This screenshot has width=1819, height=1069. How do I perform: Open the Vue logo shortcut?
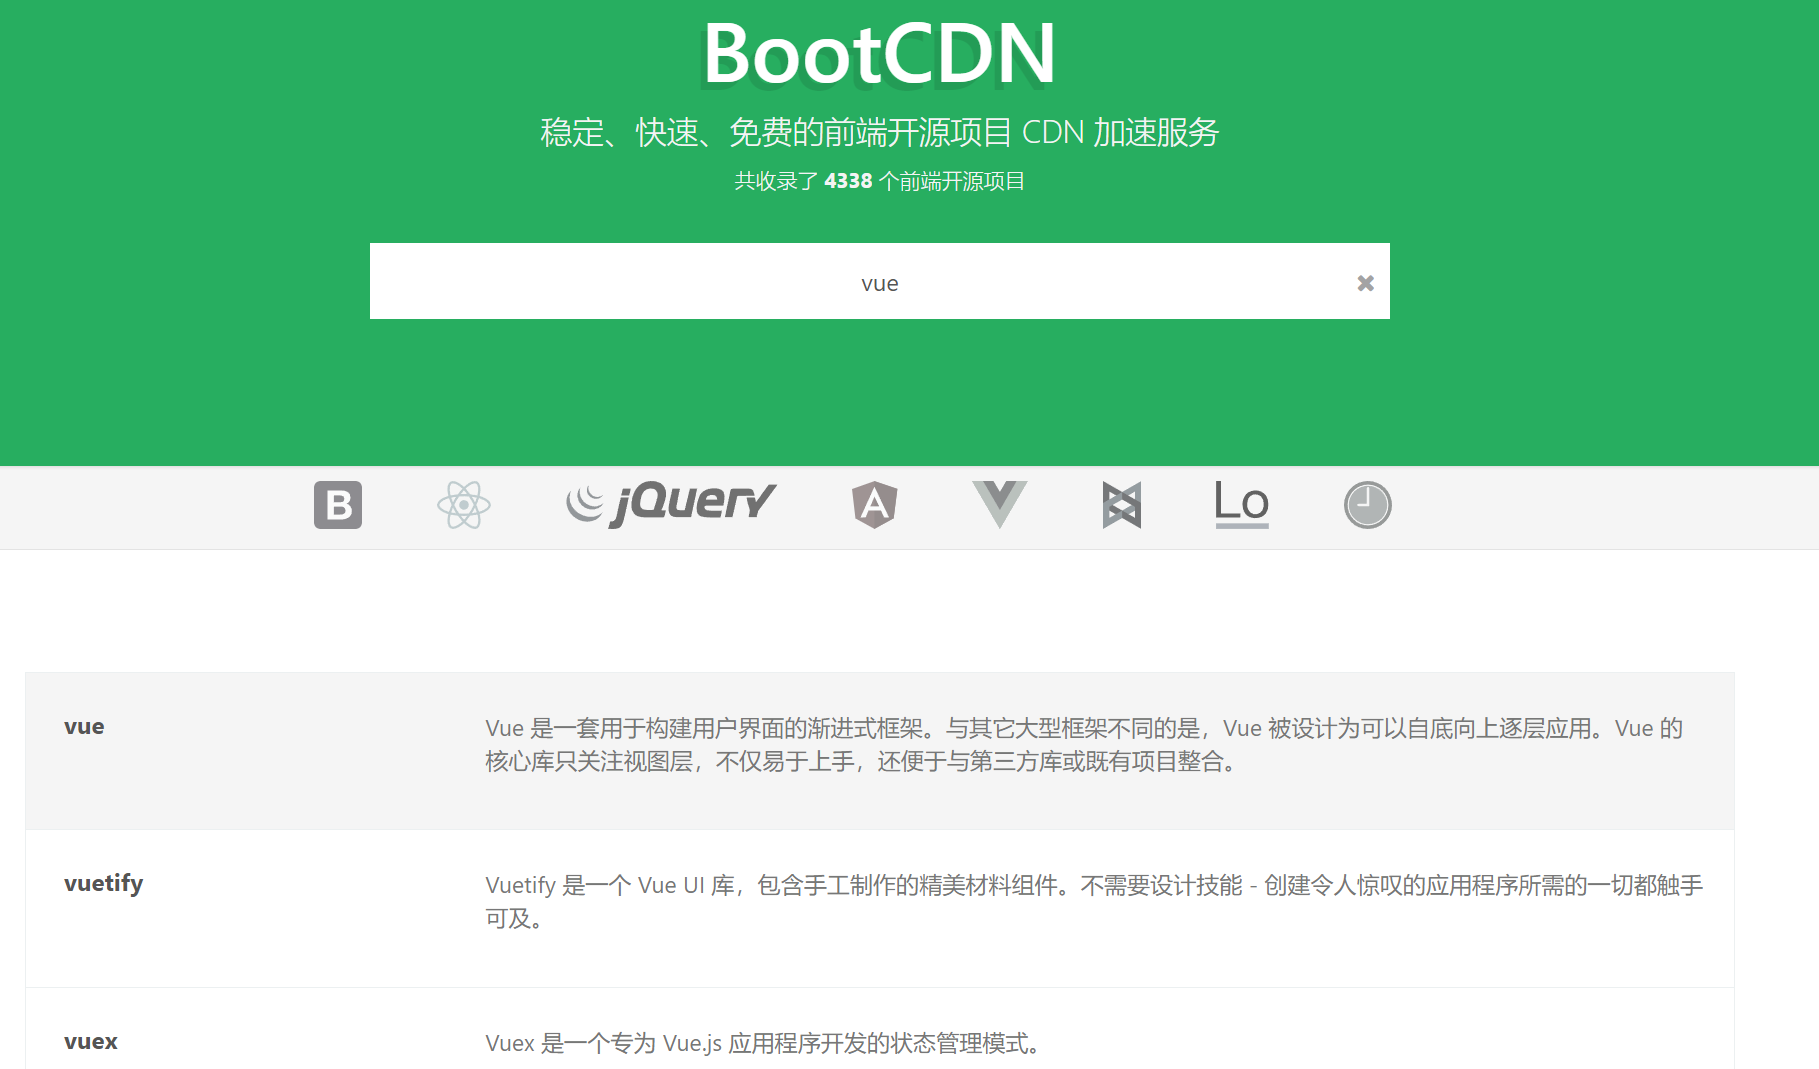click(x=1000, y=504)
